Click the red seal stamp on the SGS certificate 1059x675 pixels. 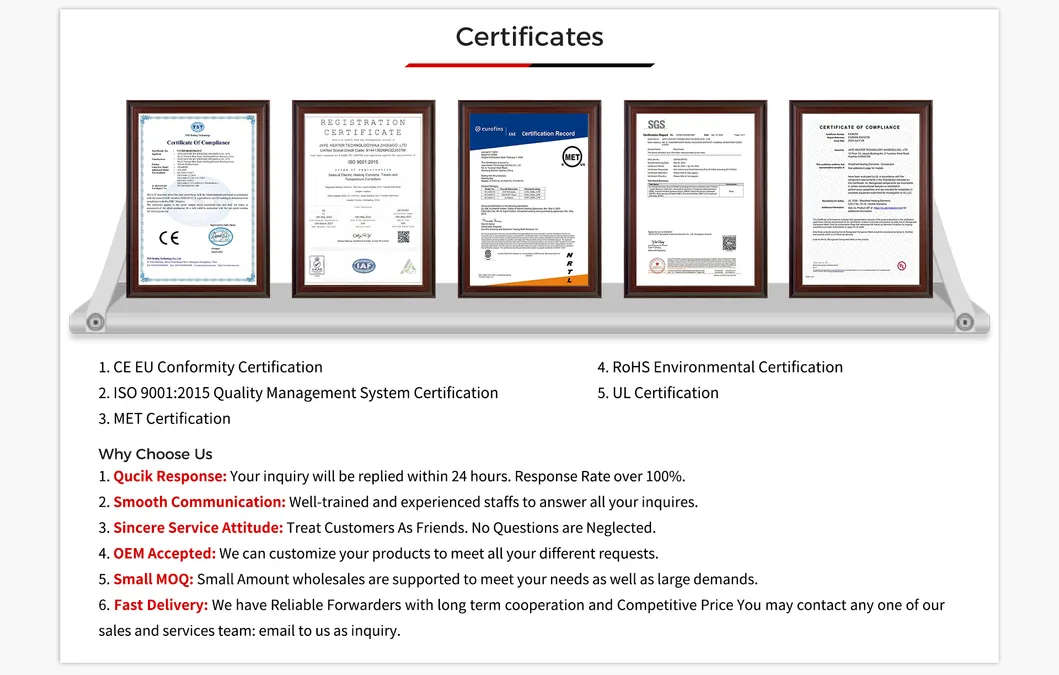(x=657, y=265)
